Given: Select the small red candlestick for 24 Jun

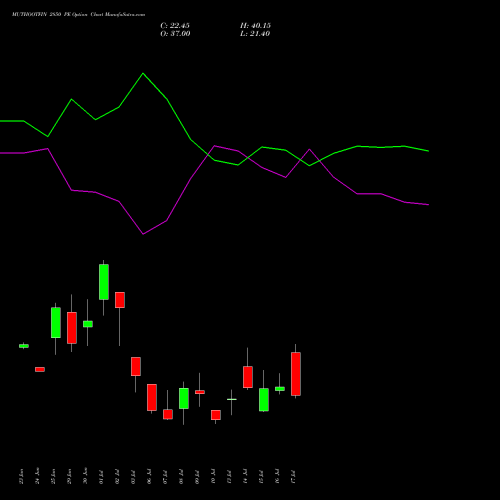Looking at the screenshot, I should coord(40,369).
